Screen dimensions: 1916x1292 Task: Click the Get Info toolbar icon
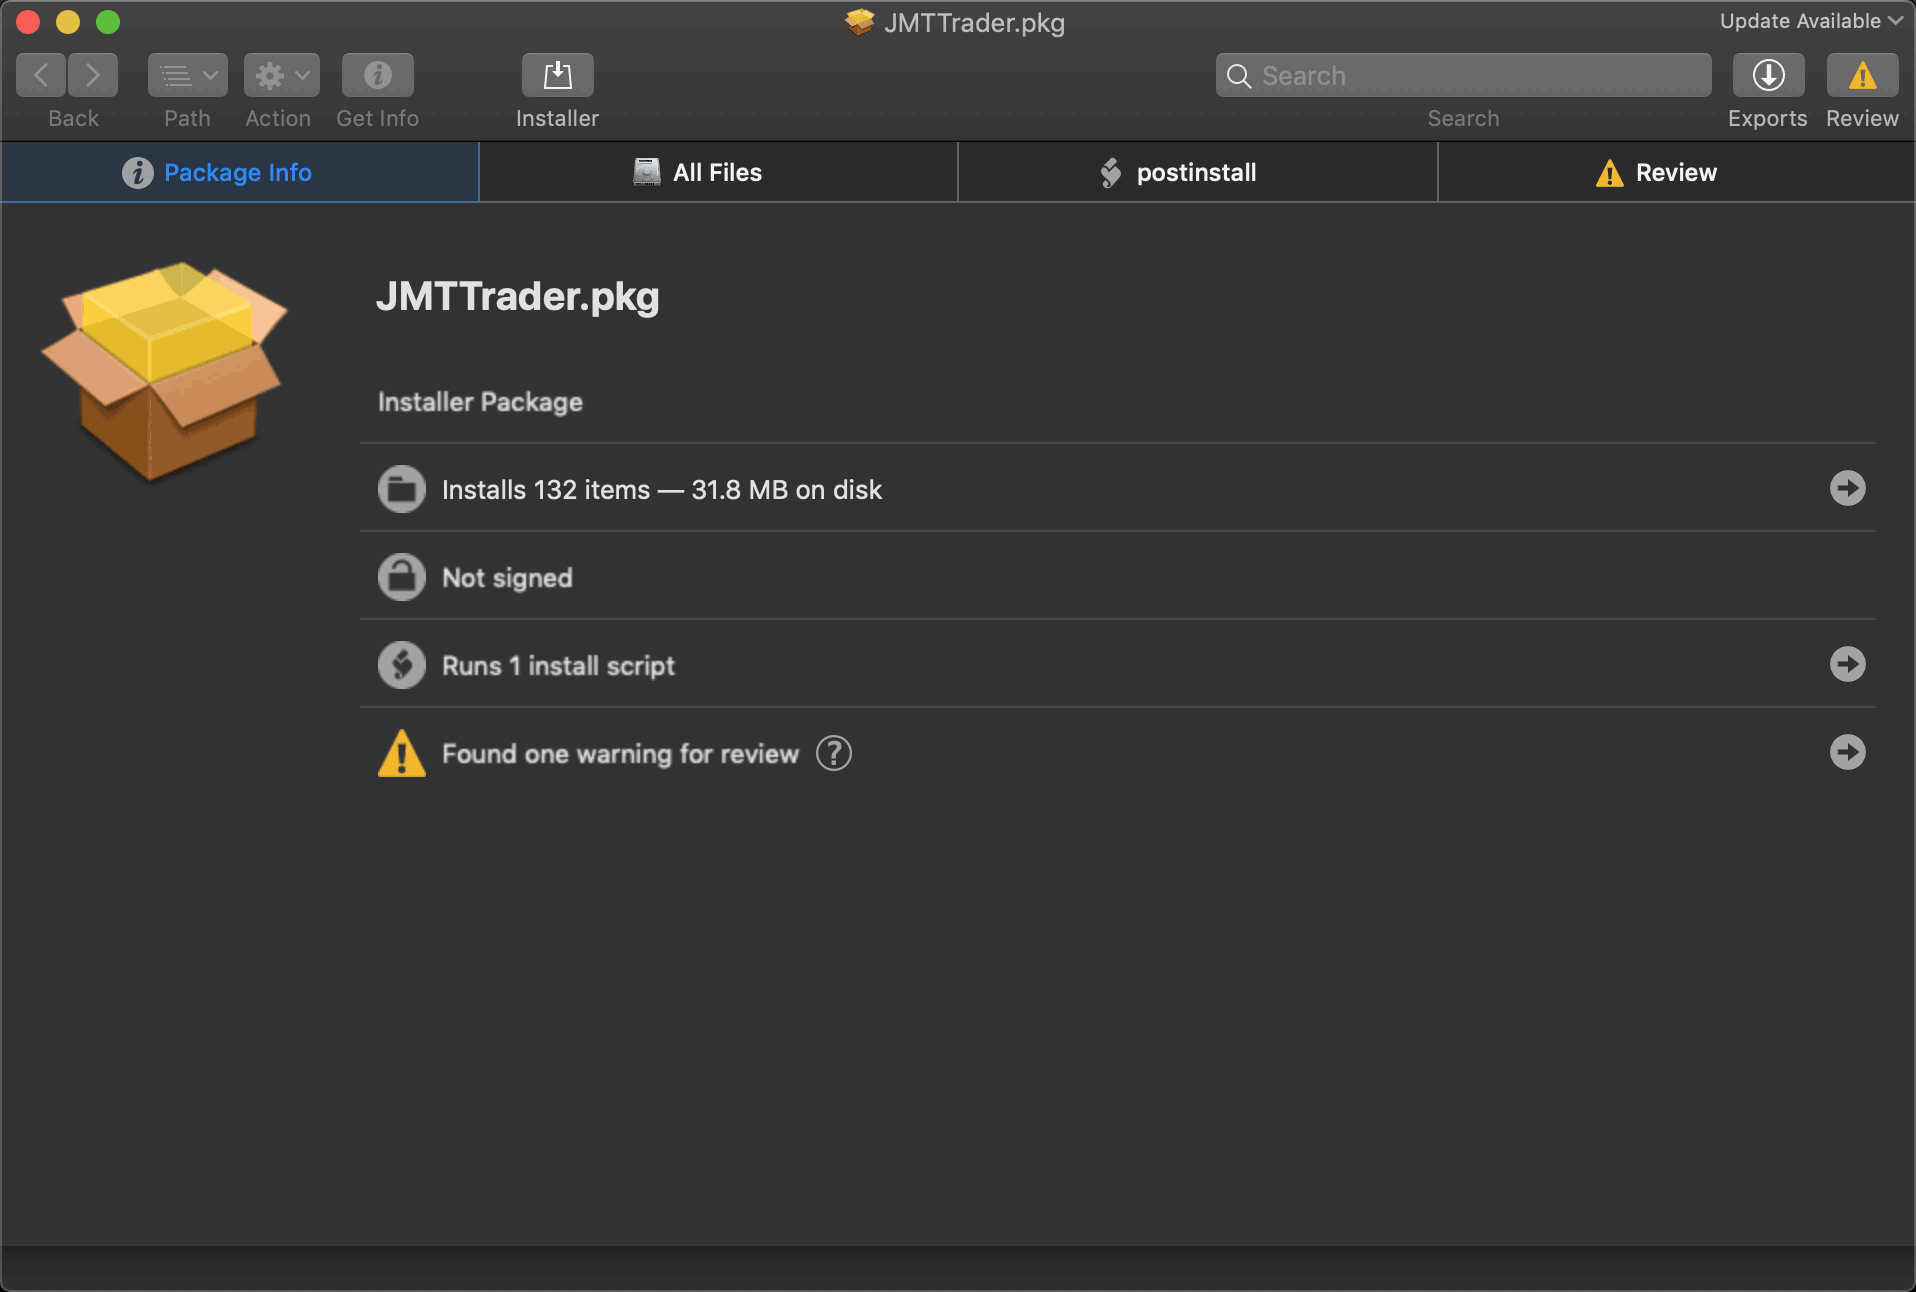tap(377, 76)
